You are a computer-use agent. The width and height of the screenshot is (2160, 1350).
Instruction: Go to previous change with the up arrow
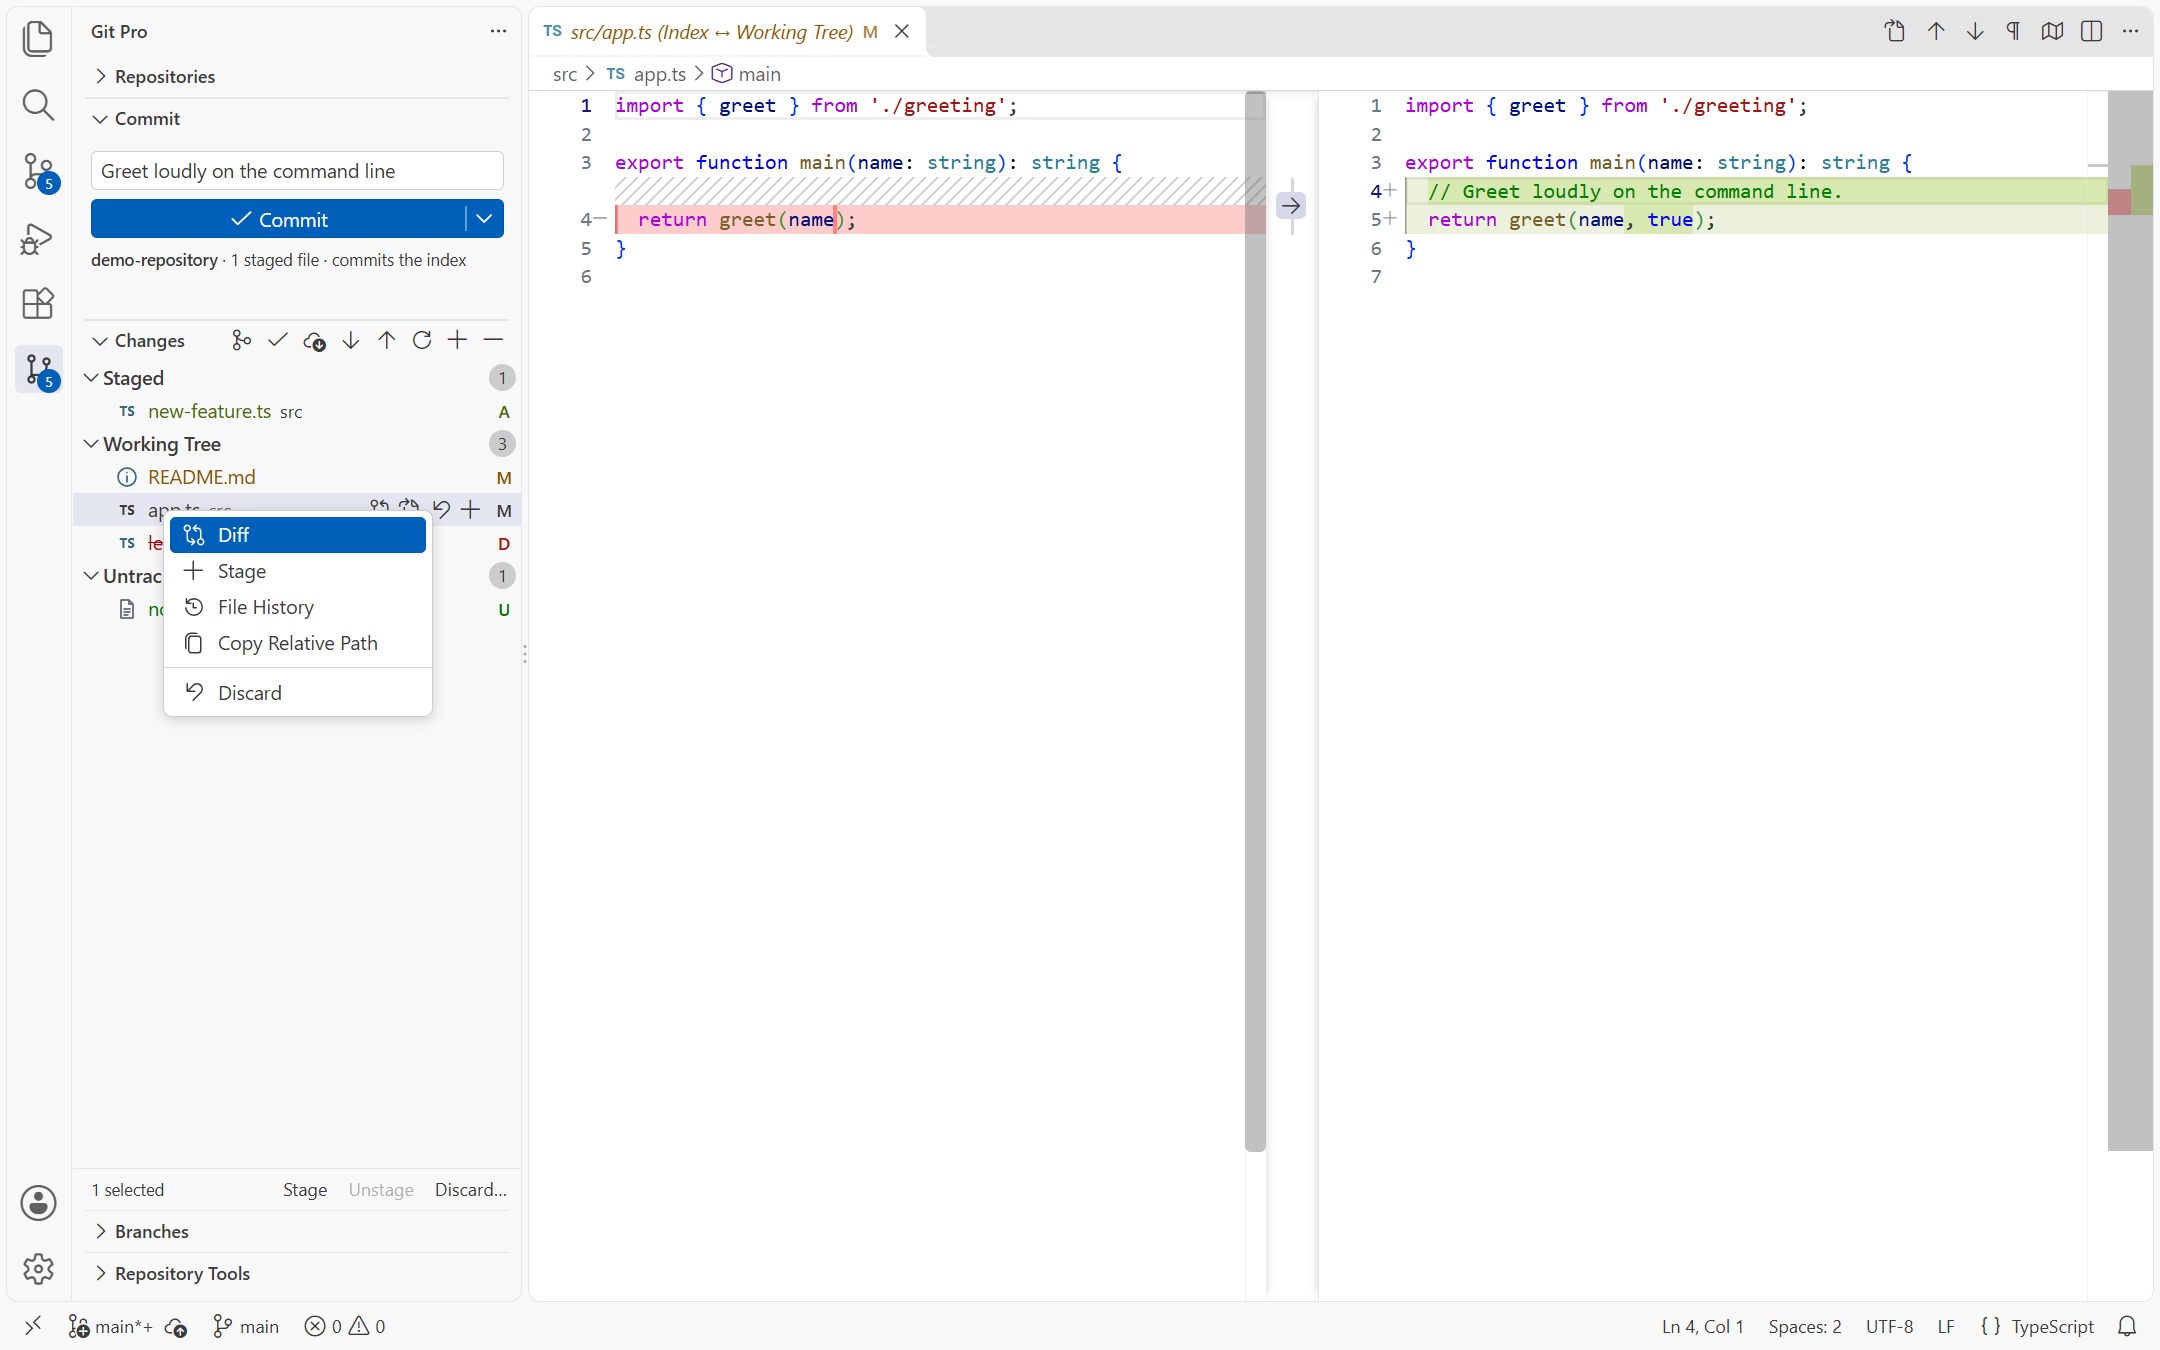click(1936, 31)
